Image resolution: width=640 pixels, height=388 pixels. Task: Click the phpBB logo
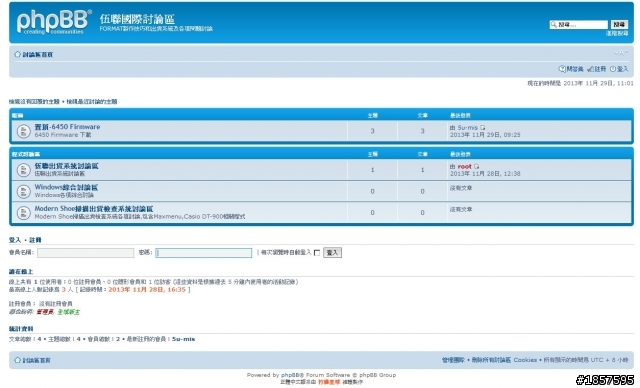(x=54, y=22)
